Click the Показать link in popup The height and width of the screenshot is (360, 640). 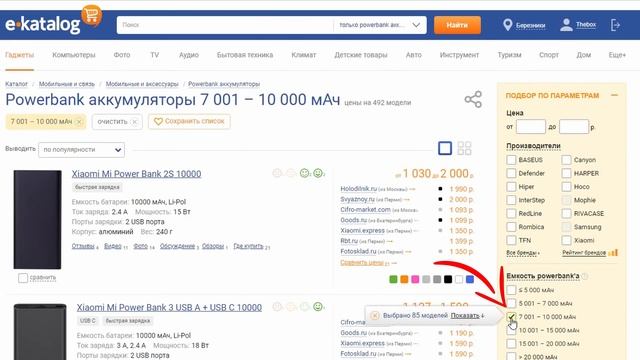tap(465, 316)
